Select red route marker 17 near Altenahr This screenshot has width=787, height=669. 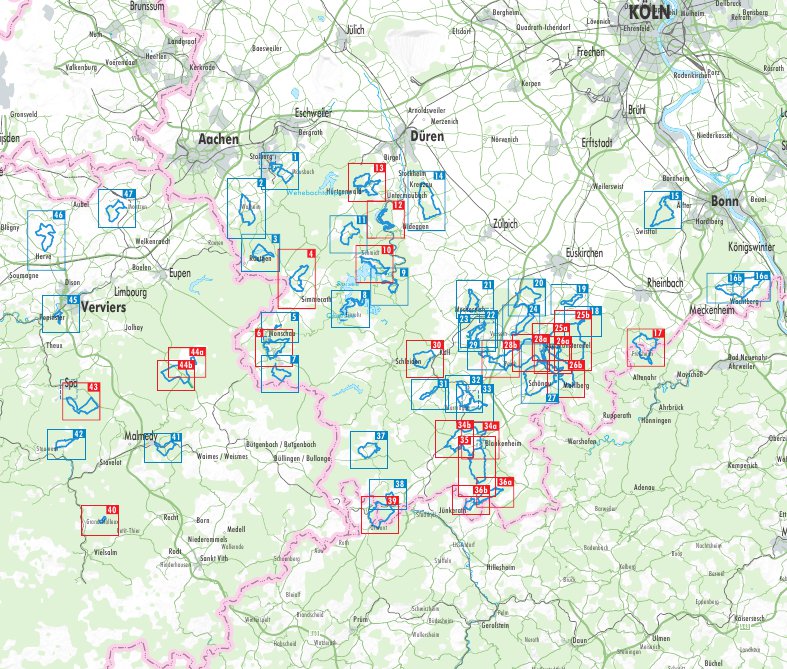click(646, 348)
